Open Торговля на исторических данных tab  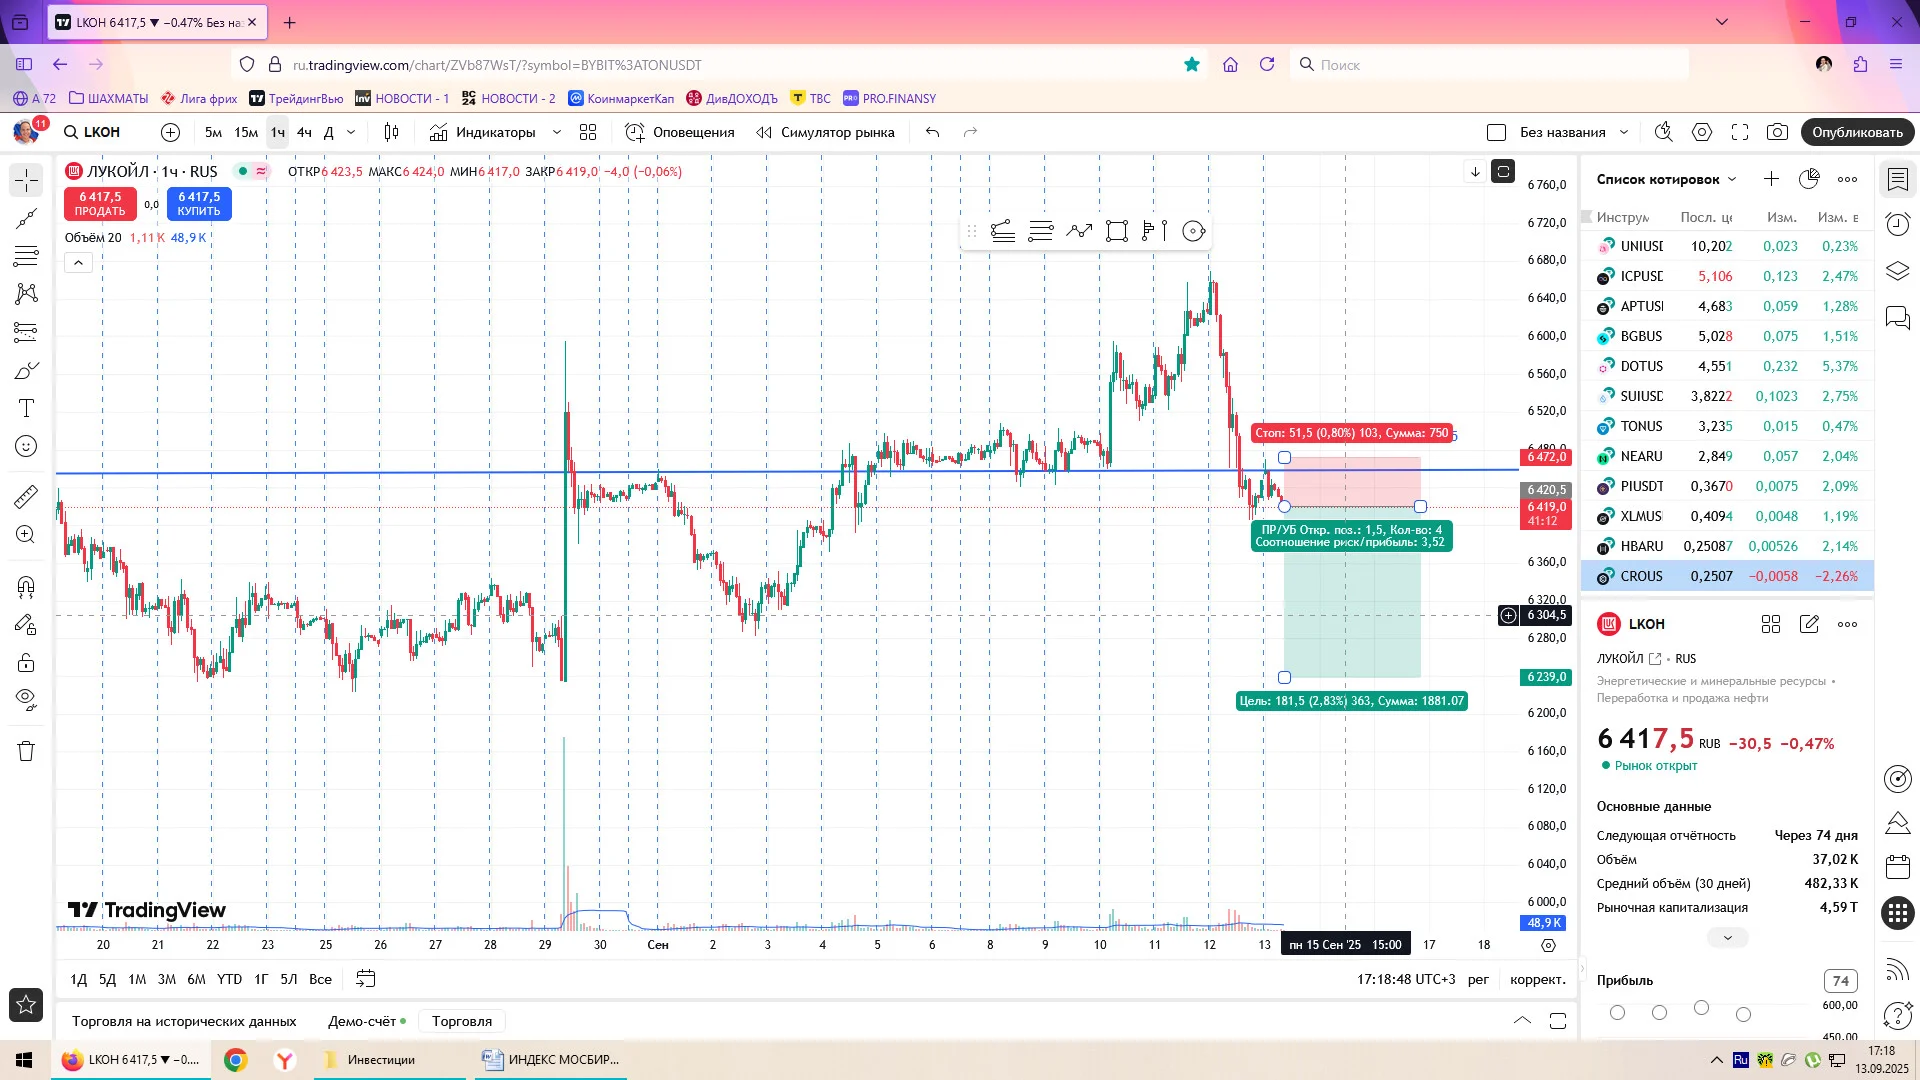184,1021
